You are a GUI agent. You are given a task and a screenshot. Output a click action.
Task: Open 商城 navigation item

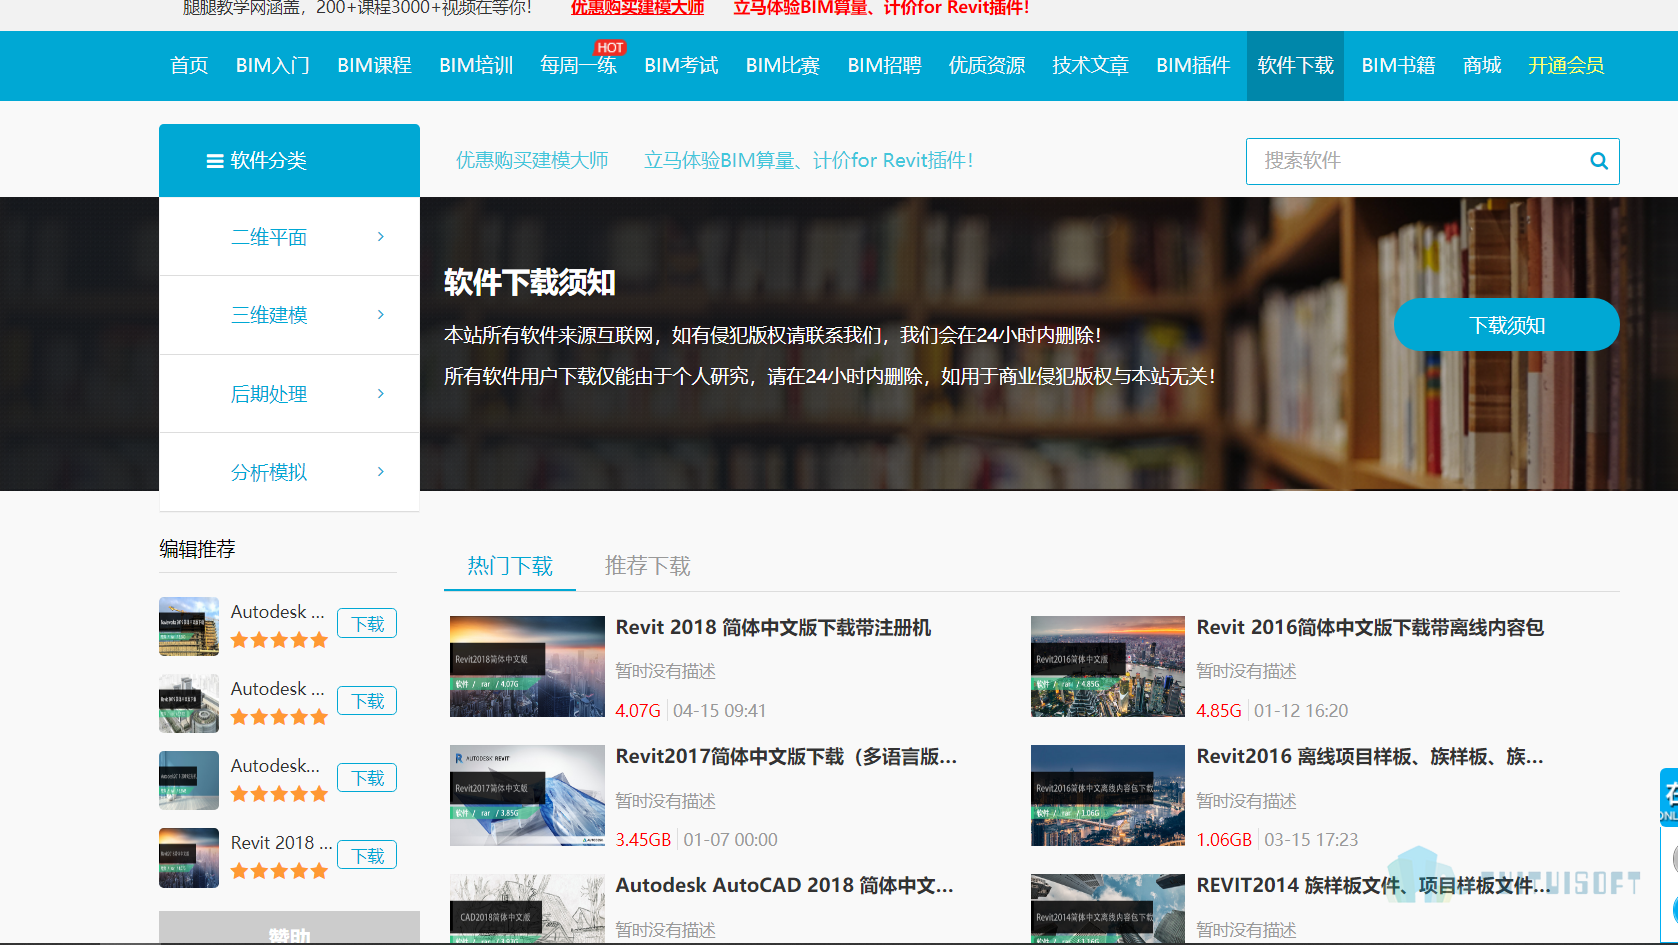[x=1482, y=66]
